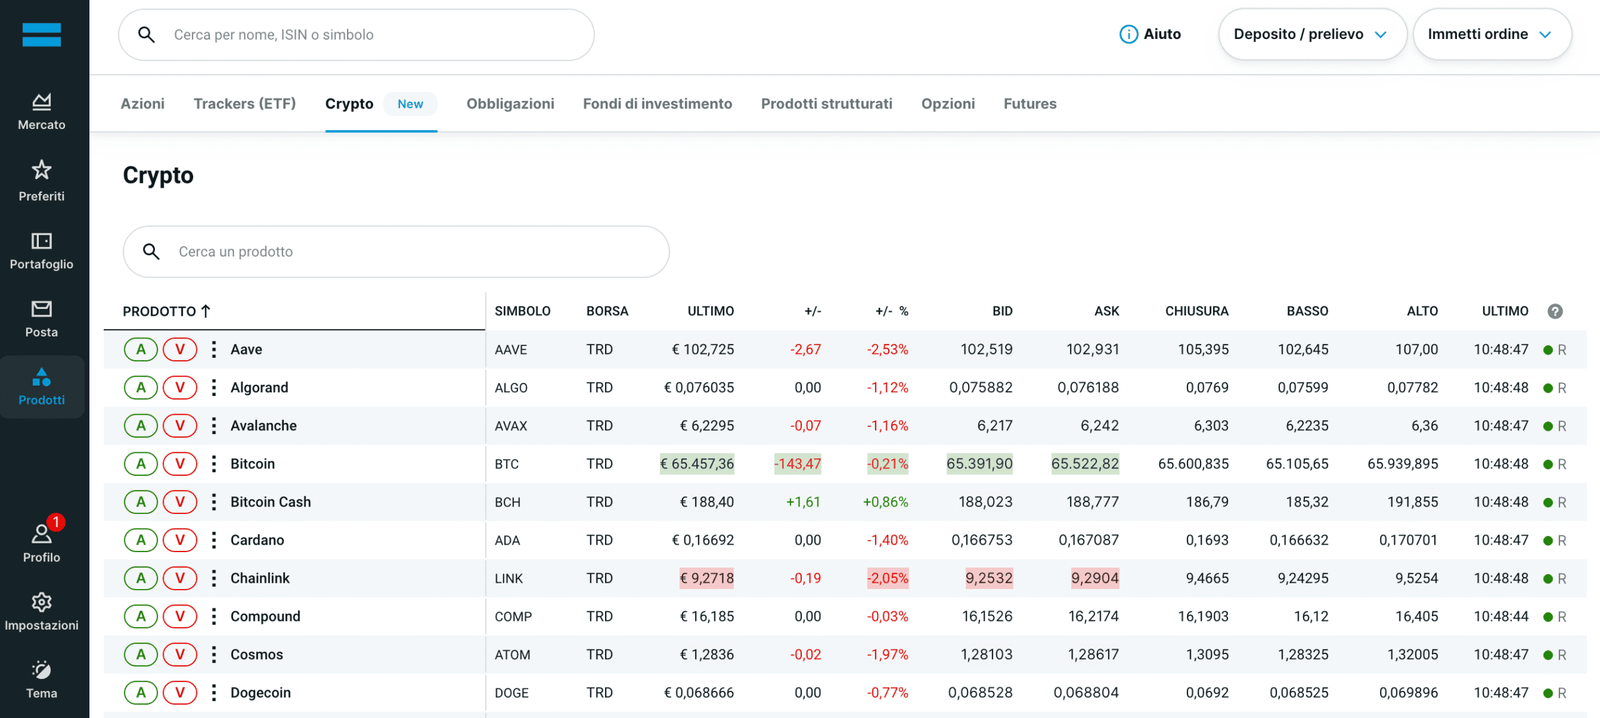1600x718 pixels.
Task: Click the BTC symbol cell
Action: [x=506, y=464]
